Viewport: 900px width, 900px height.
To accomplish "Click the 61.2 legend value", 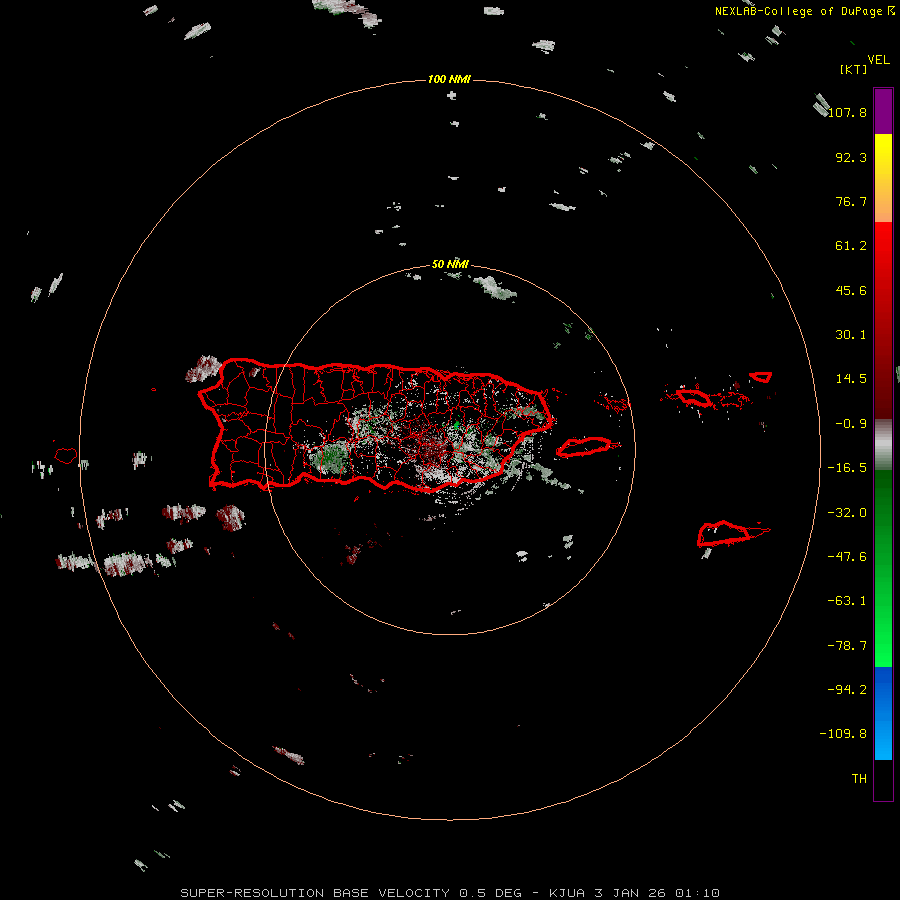I will point(851,246).
